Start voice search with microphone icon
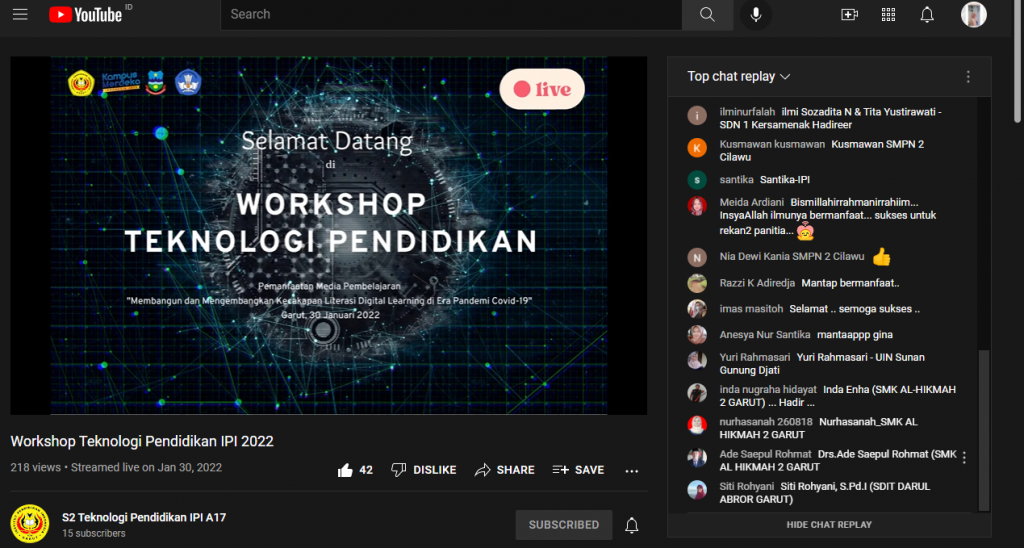 (756, 14)
